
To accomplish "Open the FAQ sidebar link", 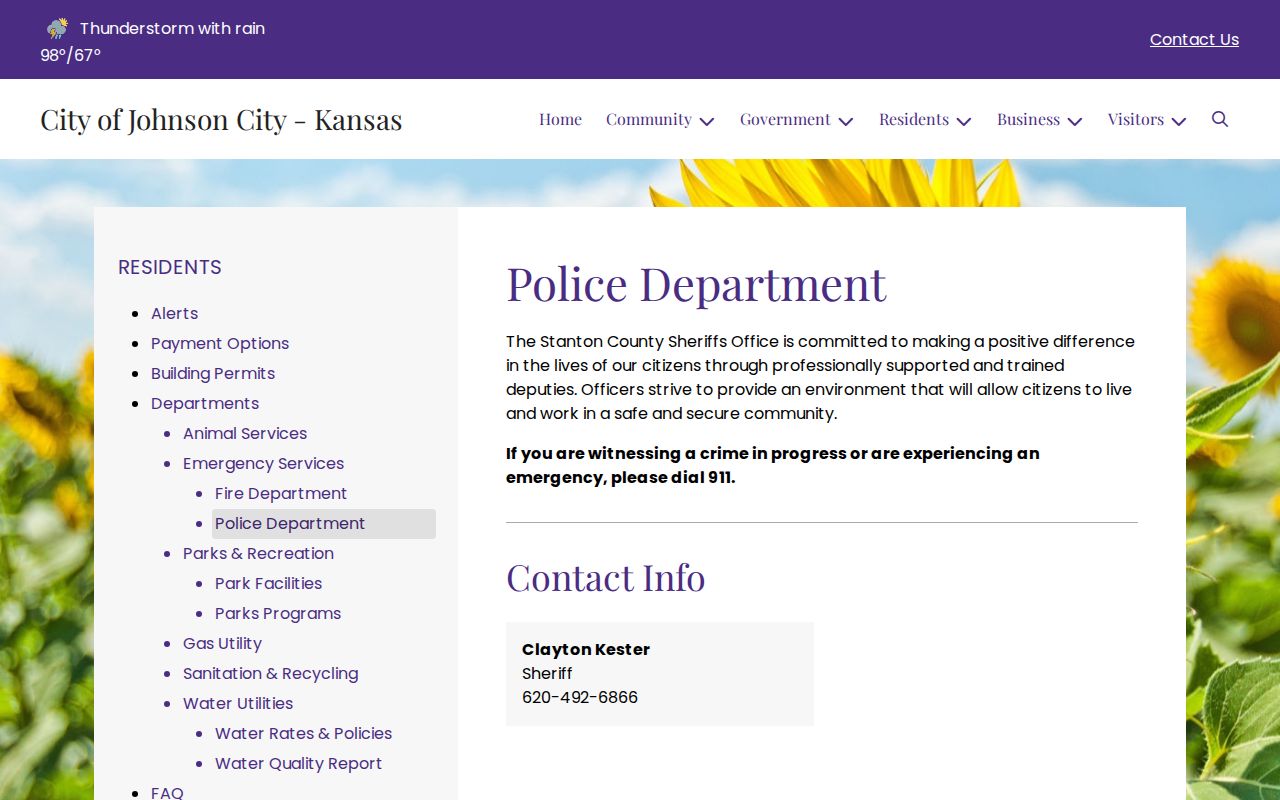I will (167, 792).
